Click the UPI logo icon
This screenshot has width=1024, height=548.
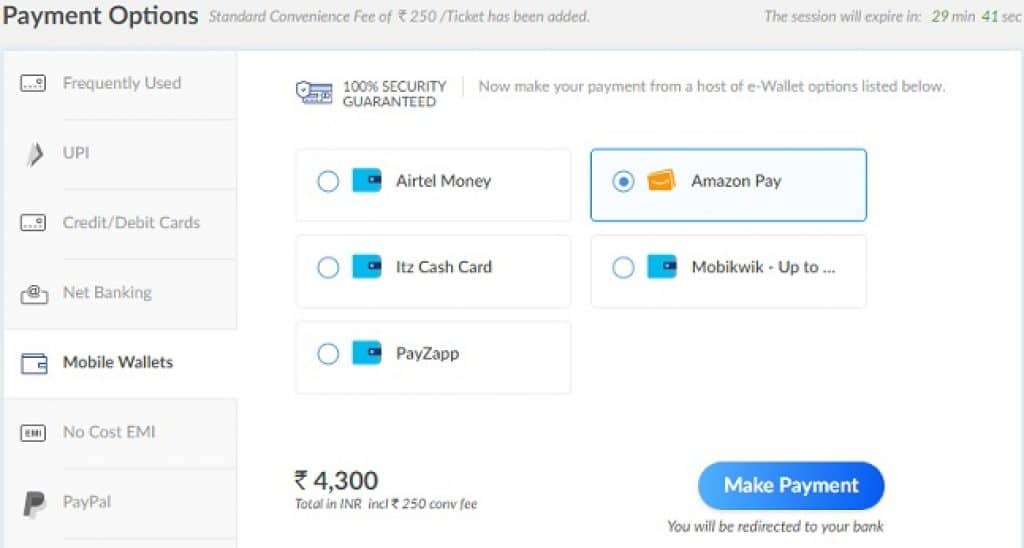pos(35,154)
